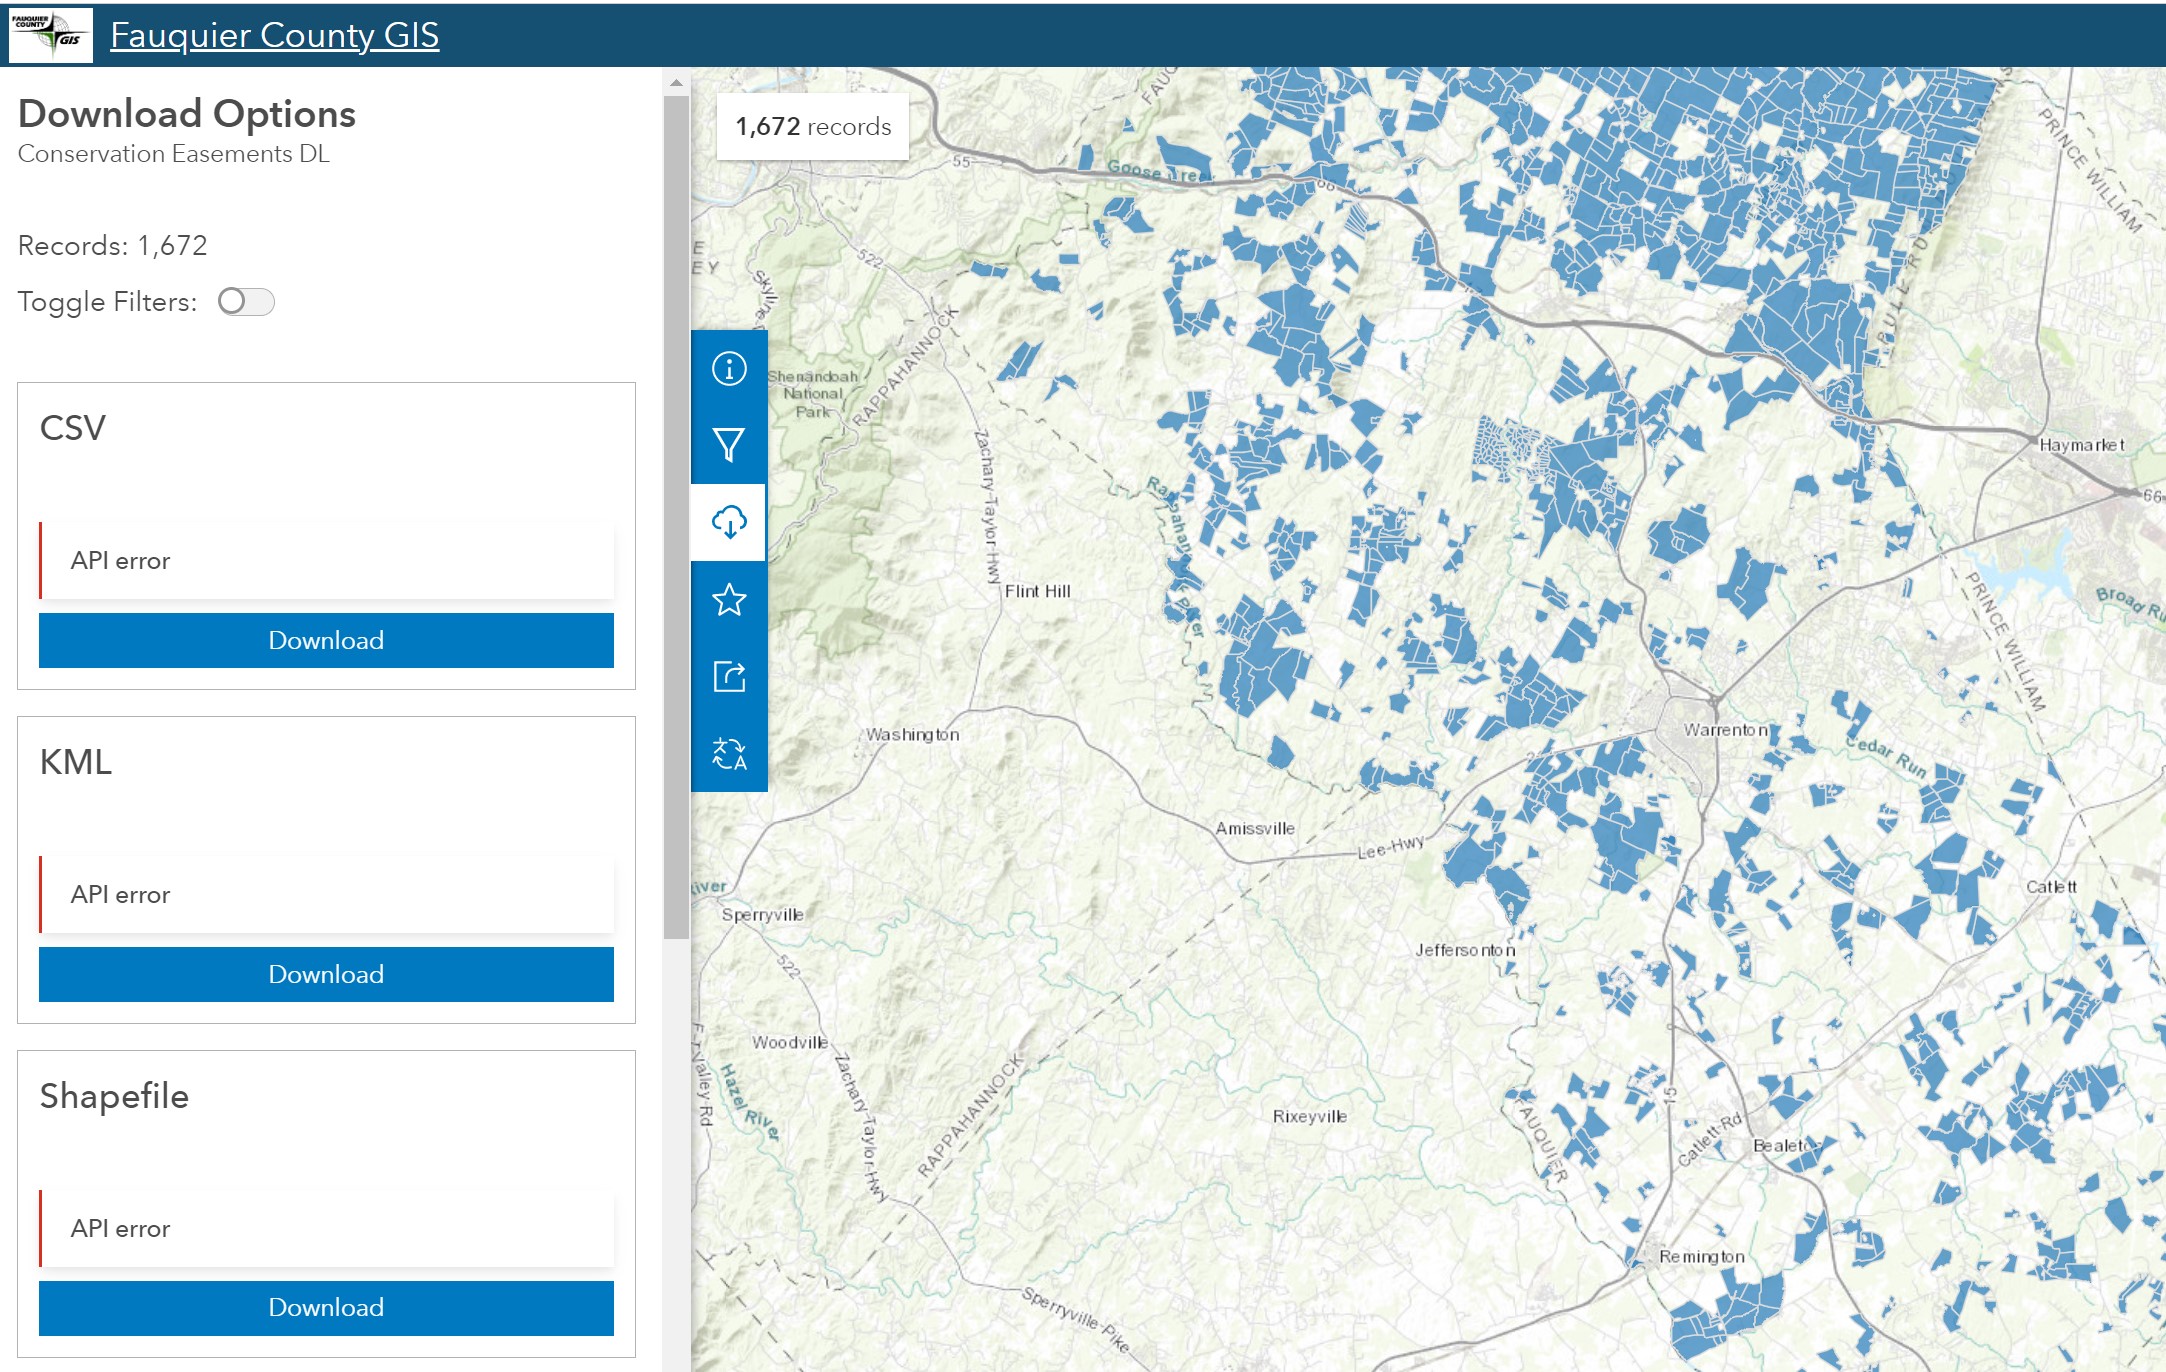This screenshot has height=1372, width=2166.
Task: Select the cloud download icon
Action: coord(729,522)
